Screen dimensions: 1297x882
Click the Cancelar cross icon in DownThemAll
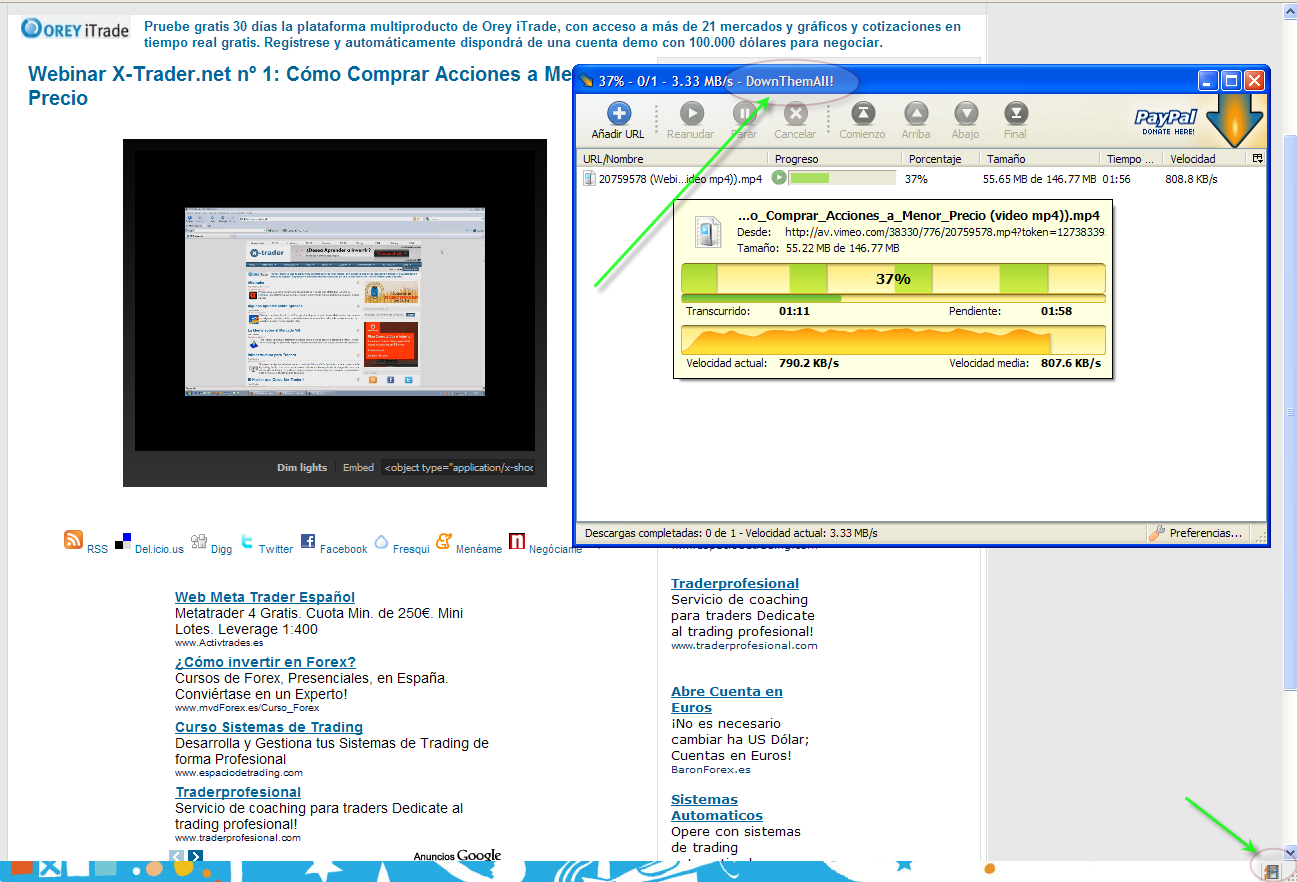click(795, 113)
